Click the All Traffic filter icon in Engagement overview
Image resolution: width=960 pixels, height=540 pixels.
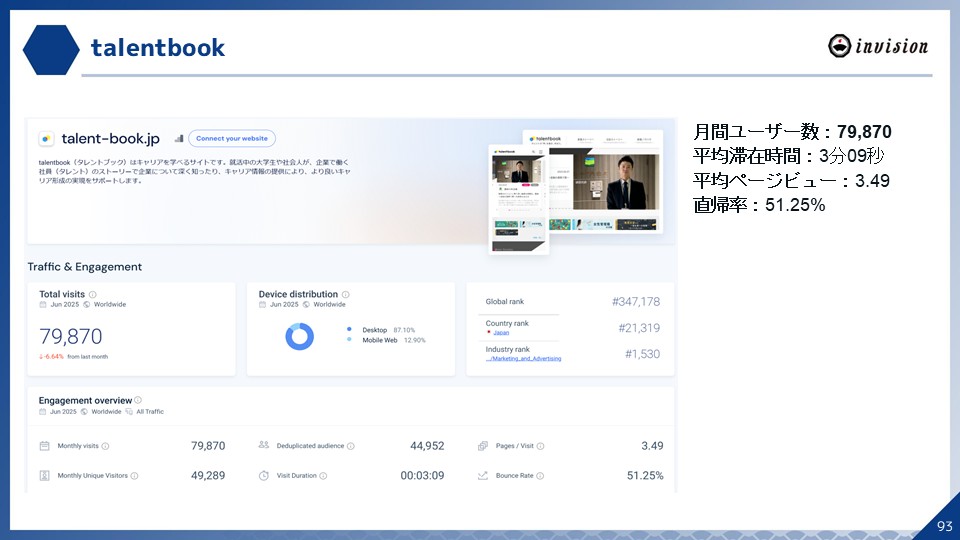pos(129,411)
